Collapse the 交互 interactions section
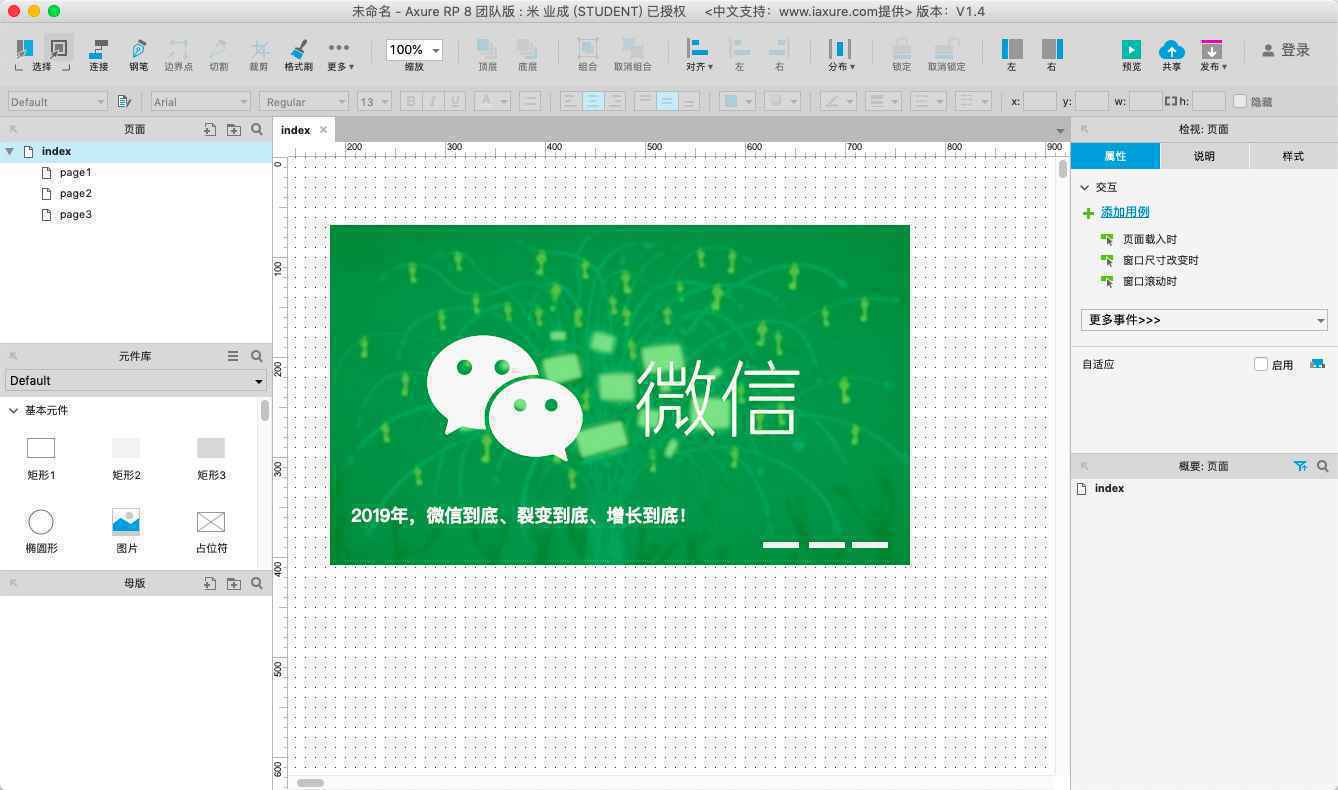Viewport: 1338px width, 790px height. point(1085,187)
